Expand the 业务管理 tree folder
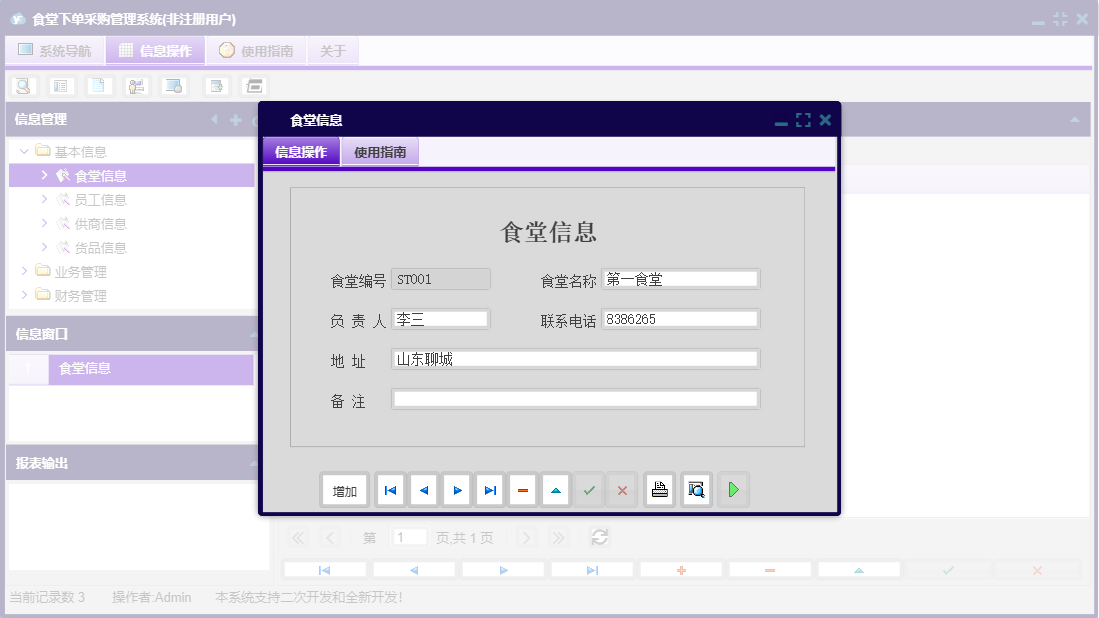This screenshot has width=1099, height=618. [25, 272]
